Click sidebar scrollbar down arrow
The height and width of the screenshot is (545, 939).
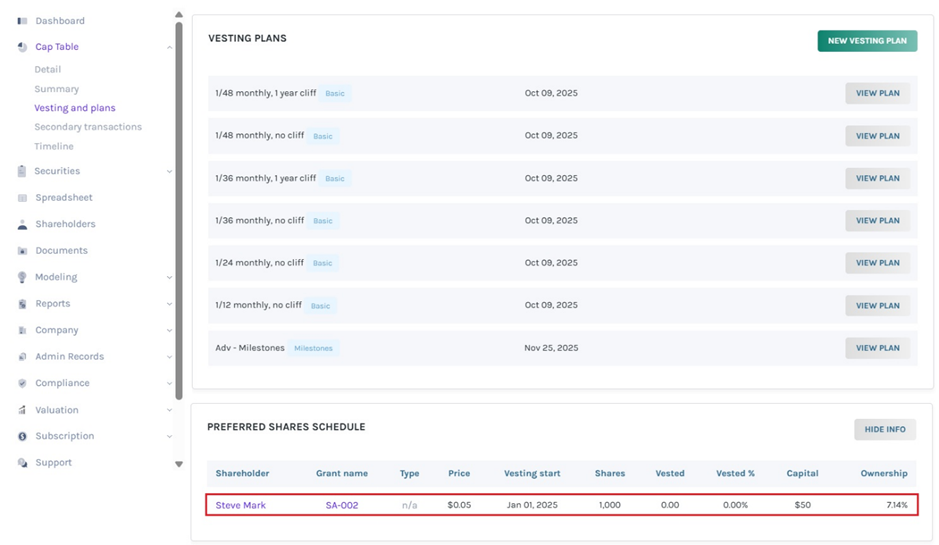179,464
